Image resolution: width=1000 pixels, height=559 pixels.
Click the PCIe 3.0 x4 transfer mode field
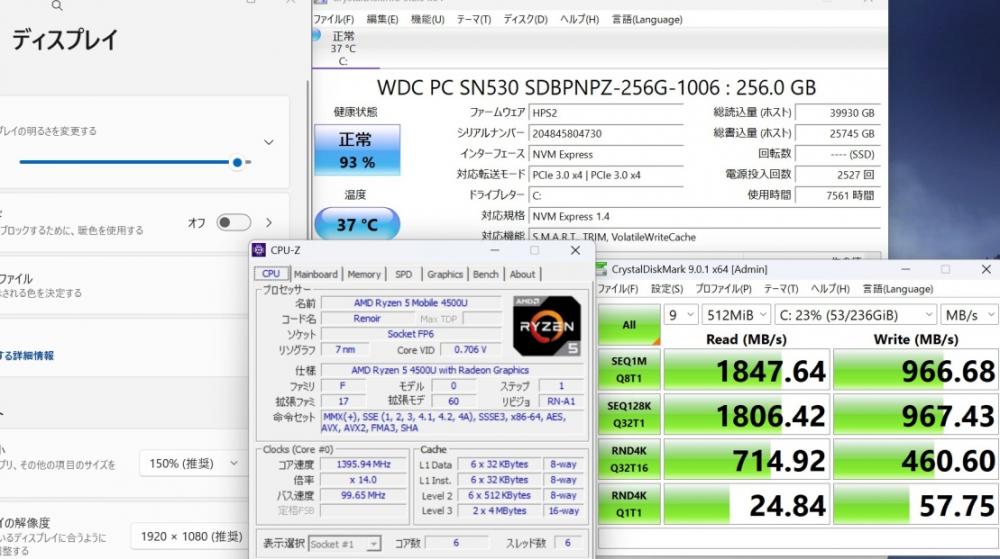(605, 175)
